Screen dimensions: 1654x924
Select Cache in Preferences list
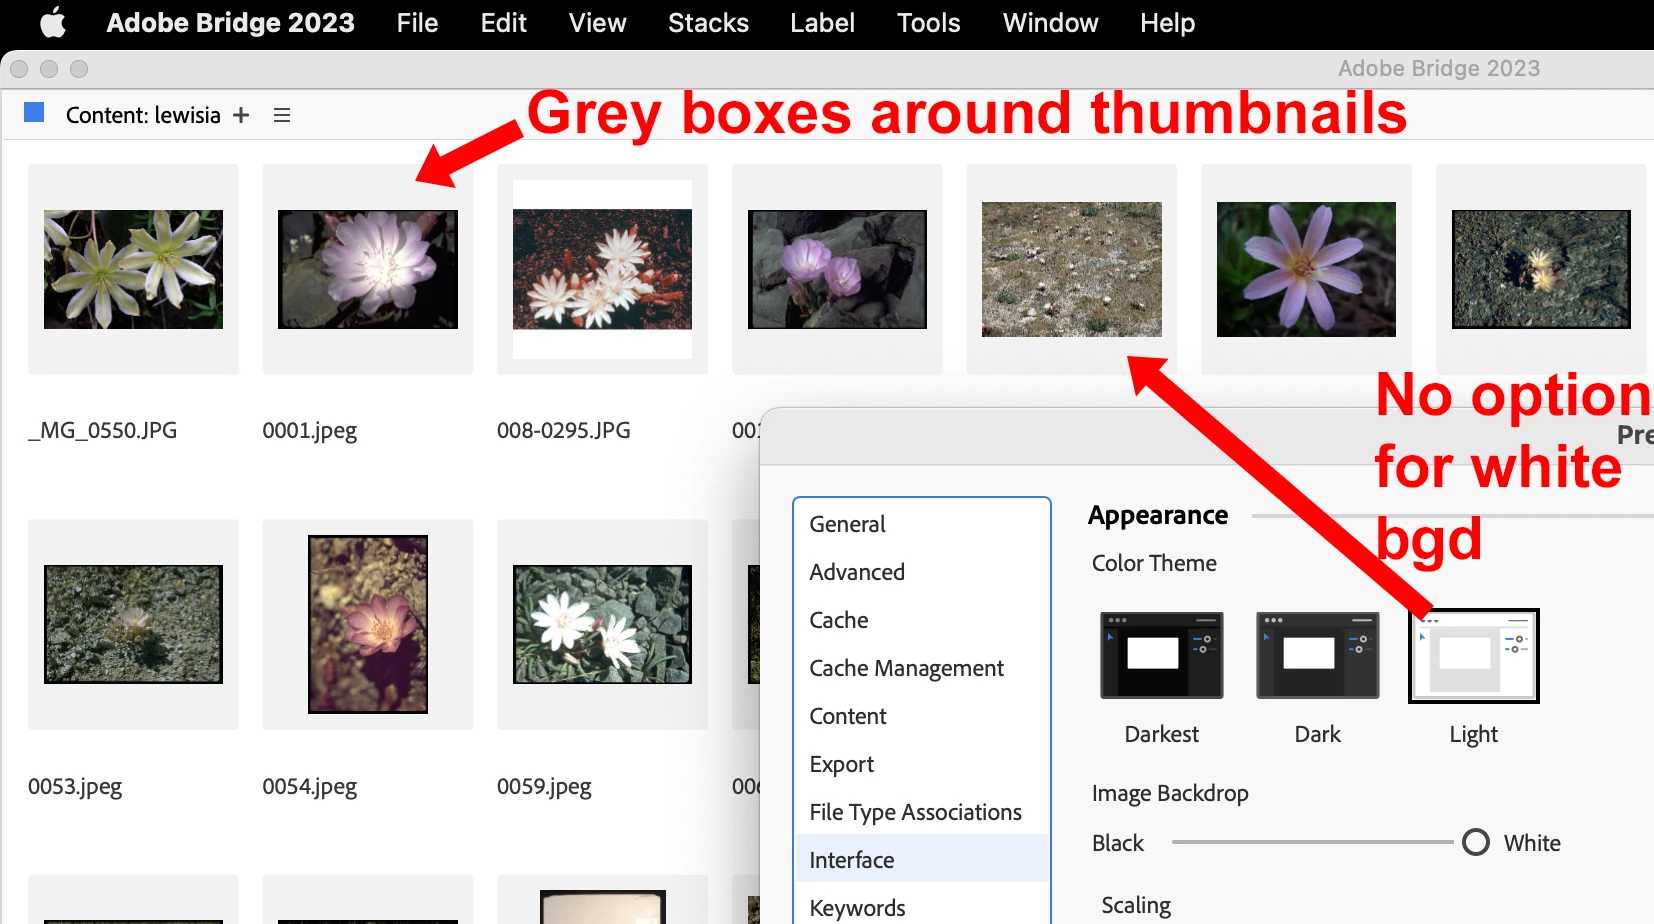(x=921, y=620)
